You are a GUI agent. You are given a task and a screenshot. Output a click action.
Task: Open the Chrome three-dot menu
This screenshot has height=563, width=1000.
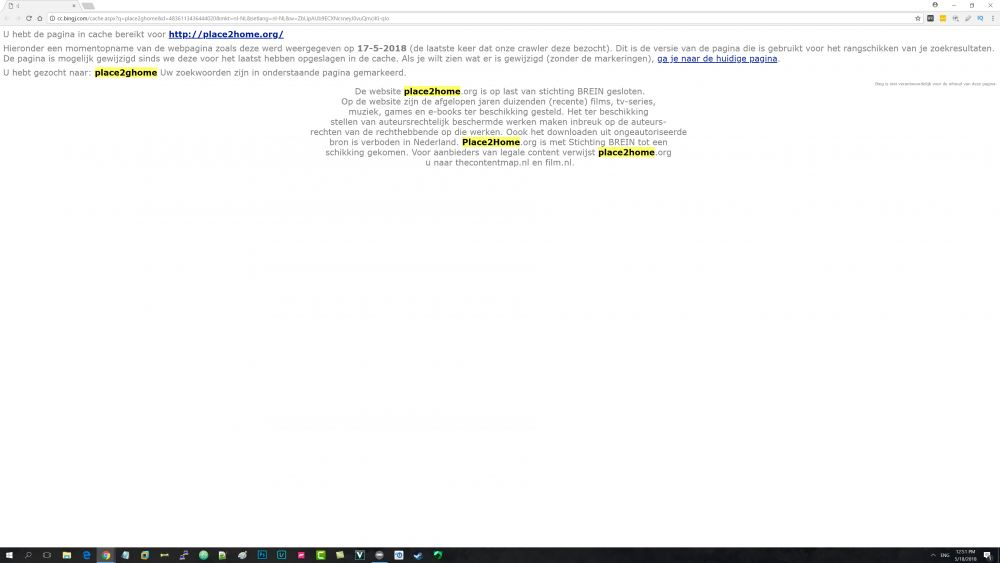(x=993, y=18)
